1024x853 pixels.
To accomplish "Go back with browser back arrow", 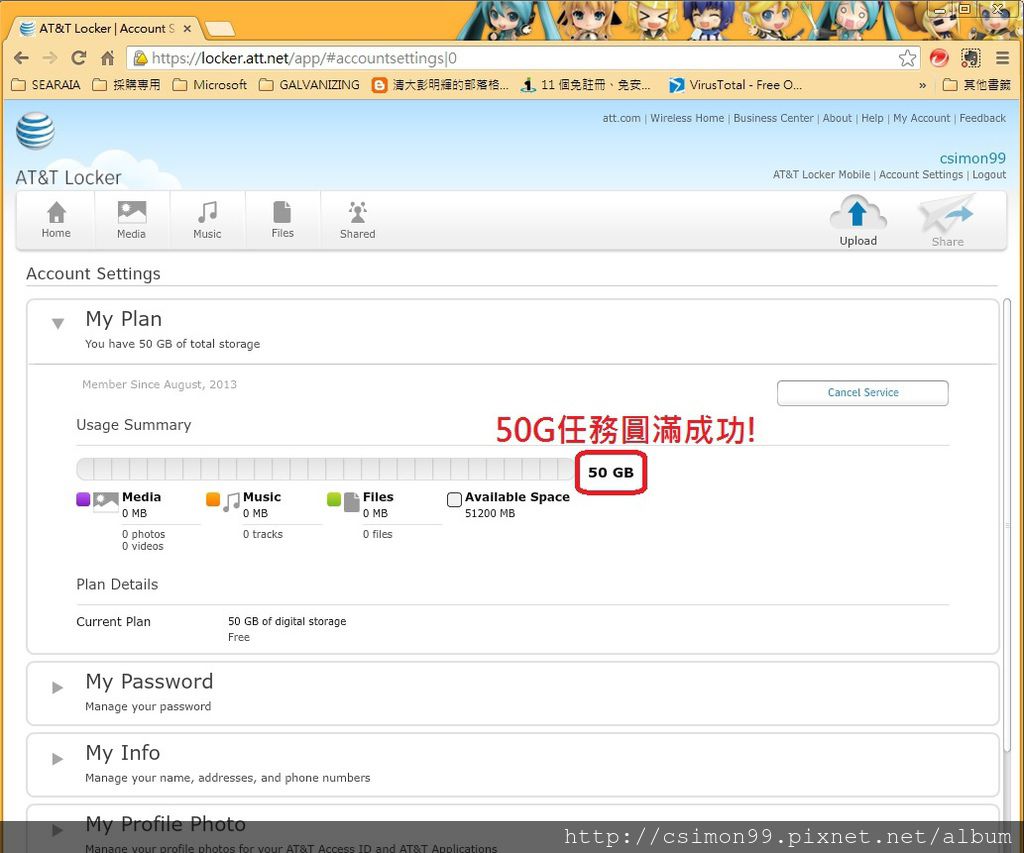I will point(22,58).
